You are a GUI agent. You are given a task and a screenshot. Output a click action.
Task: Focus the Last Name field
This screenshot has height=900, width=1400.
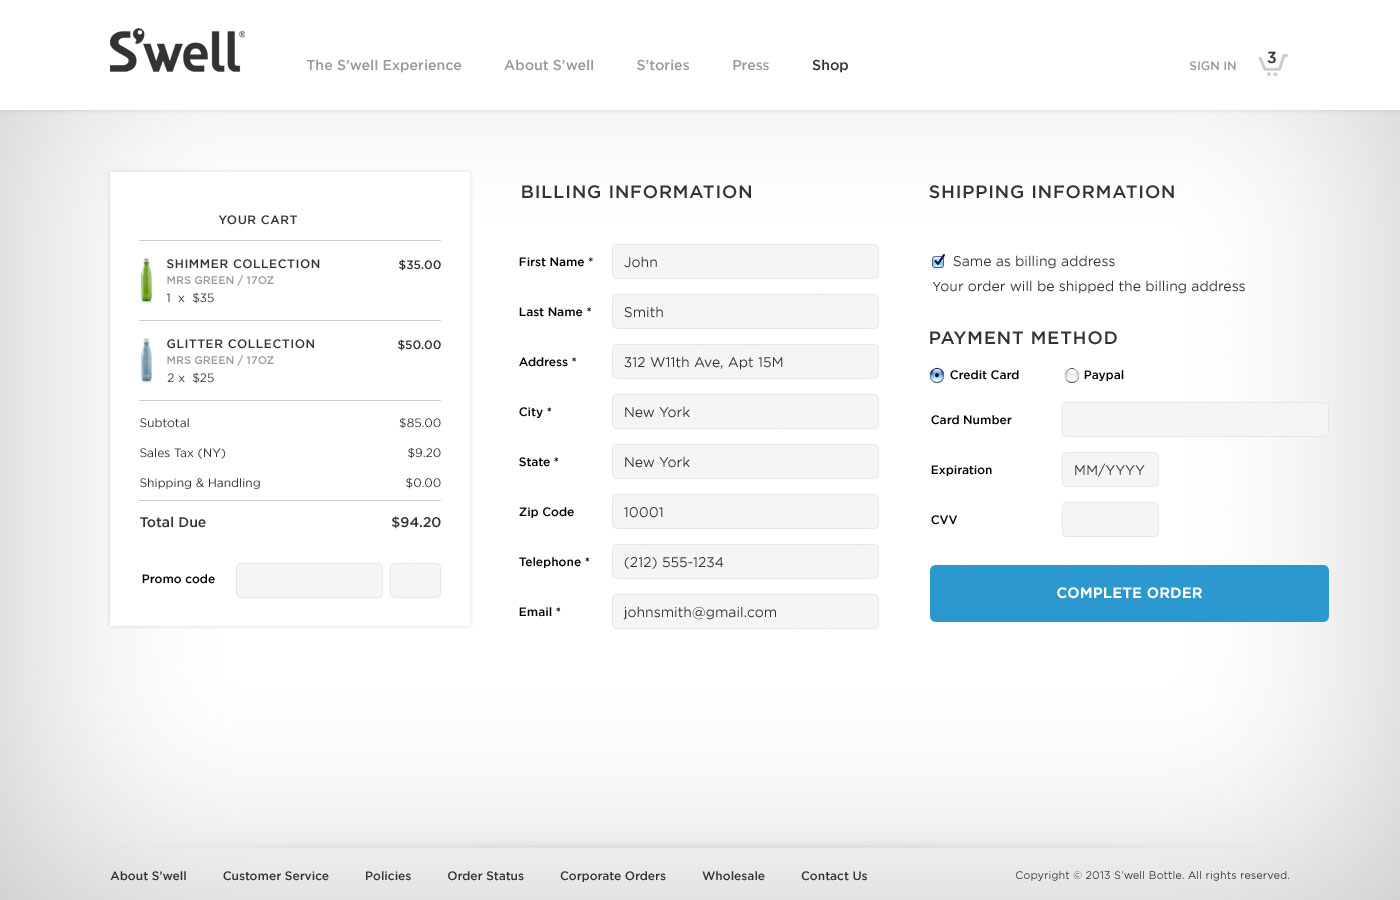coord(745,312)
